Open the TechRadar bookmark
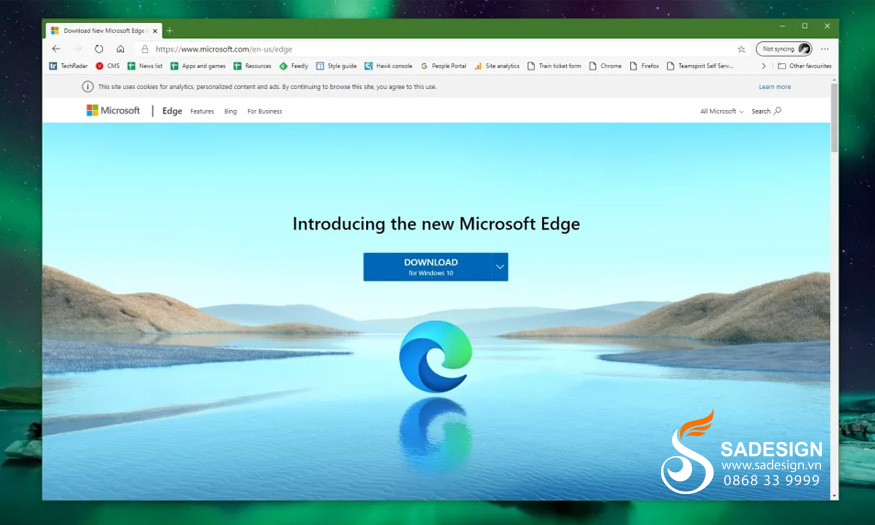Screen dimensions: 875x525 68,66
